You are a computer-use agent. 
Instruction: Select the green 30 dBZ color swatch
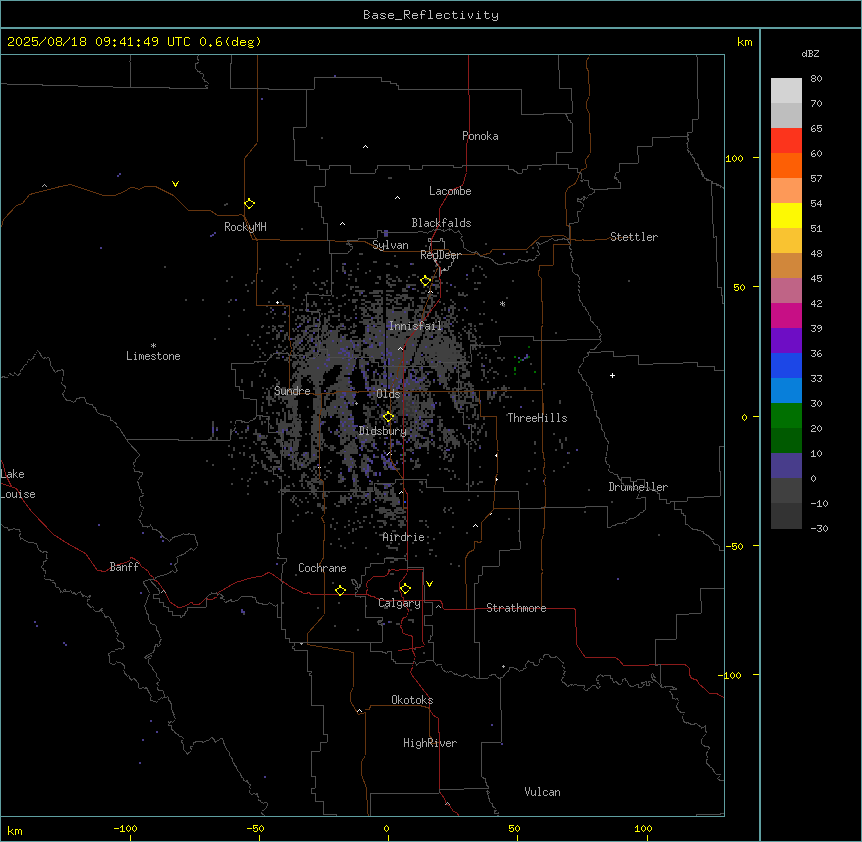pos(786,416)
